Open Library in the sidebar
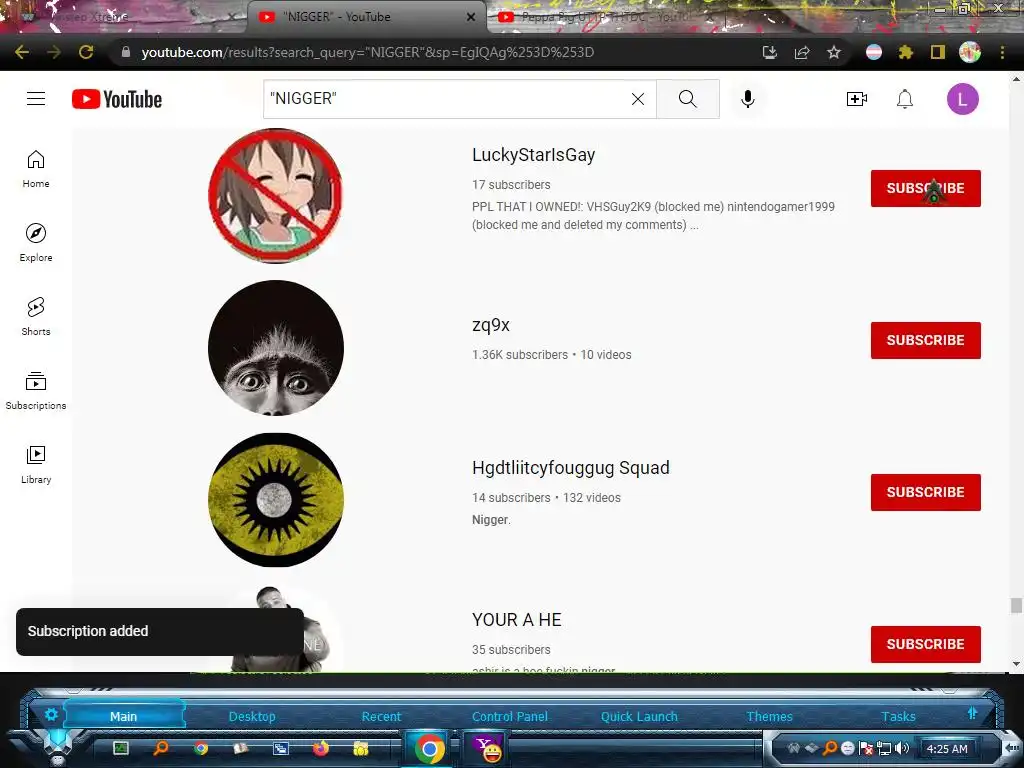The height and width of the screenshot is (768, 1024). pyautogui.click(x=36, y=464)
